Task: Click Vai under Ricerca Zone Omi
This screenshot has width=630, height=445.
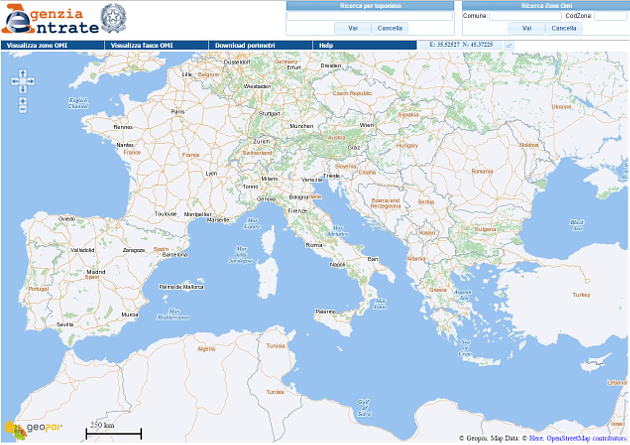Action: click(x=527, y=28)
